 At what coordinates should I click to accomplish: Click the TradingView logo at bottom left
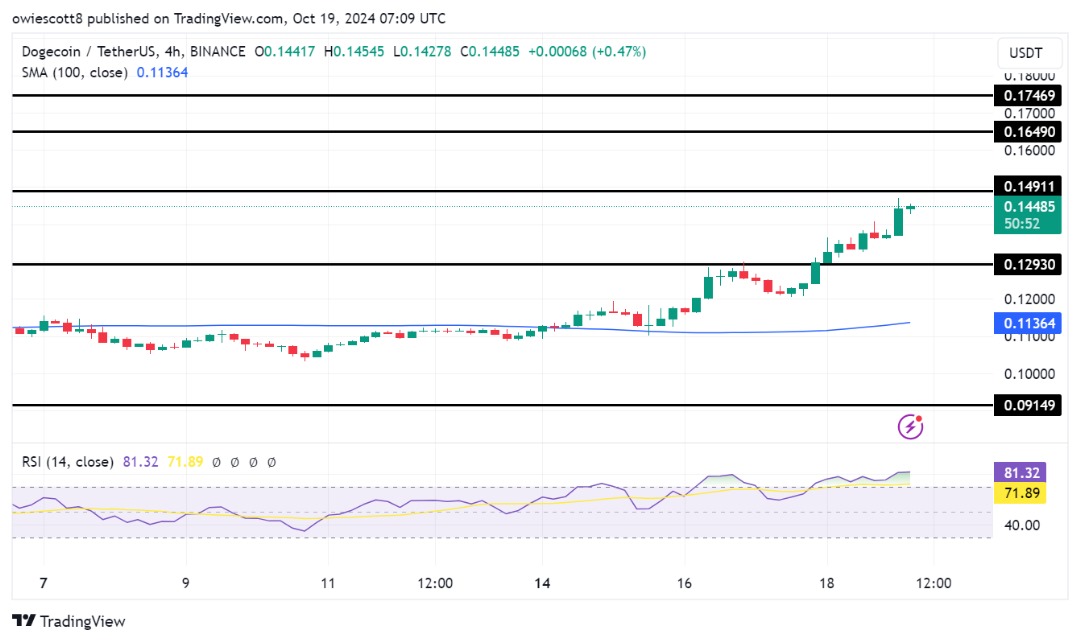(x=69, y=621)
